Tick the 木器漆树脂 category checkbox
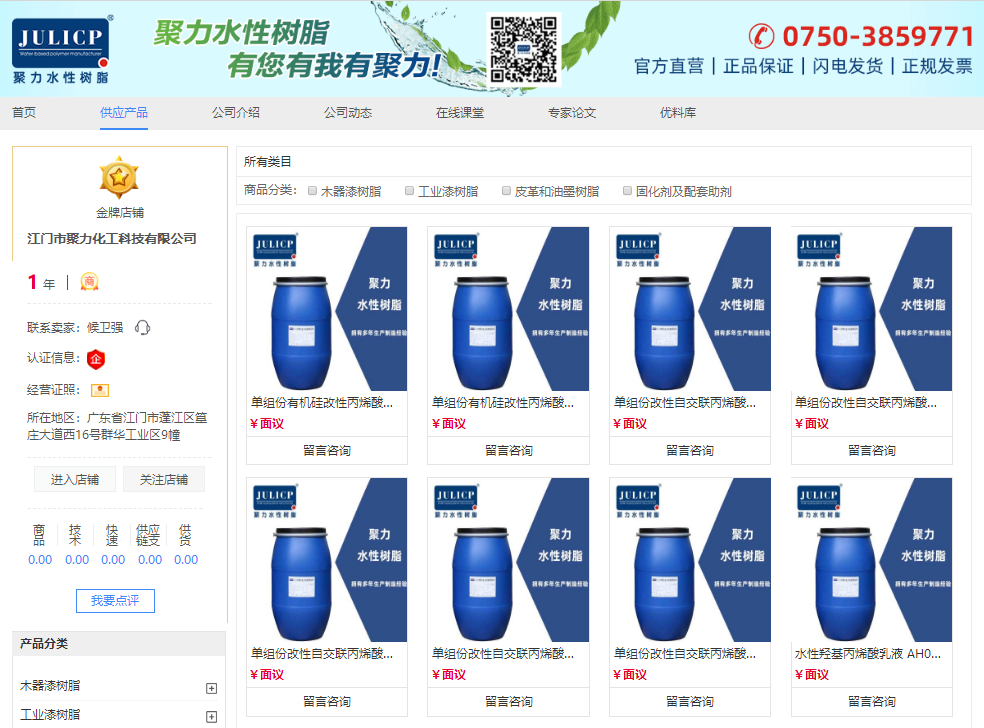This screenshot has width=984, height=728. [x=313, y=191]
